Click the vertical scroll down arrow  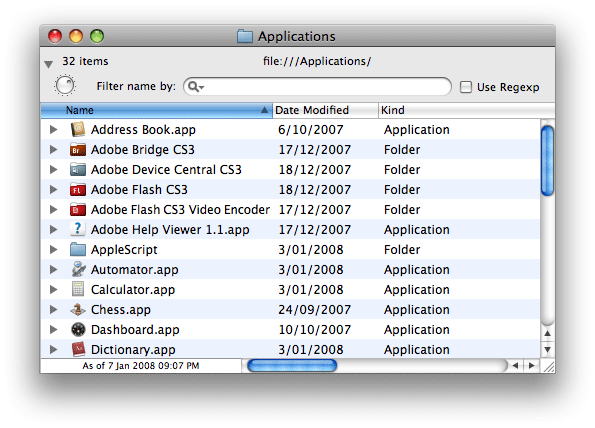pos(547,349)
